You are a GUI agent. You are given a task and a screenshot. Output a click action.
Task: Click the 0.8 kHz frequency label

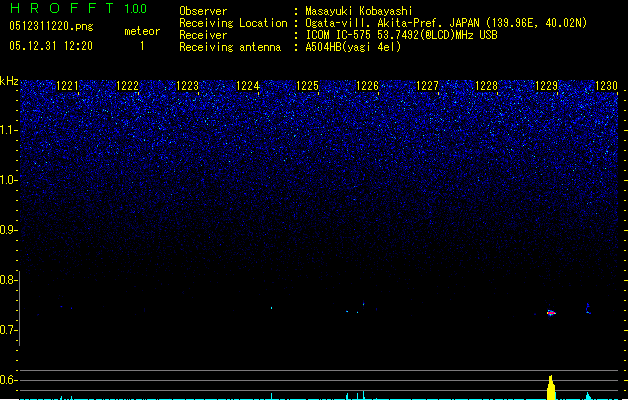pos(8,280)
